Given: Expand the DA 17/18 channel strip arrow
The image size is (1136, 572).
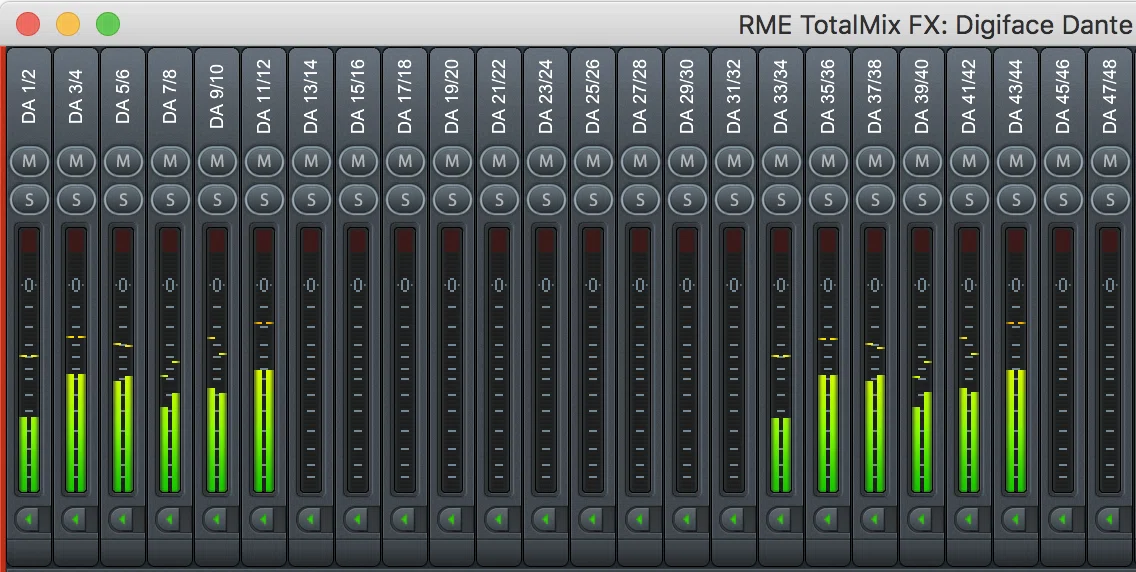Looking at the screenshot, I should click(x=405, y=519).
